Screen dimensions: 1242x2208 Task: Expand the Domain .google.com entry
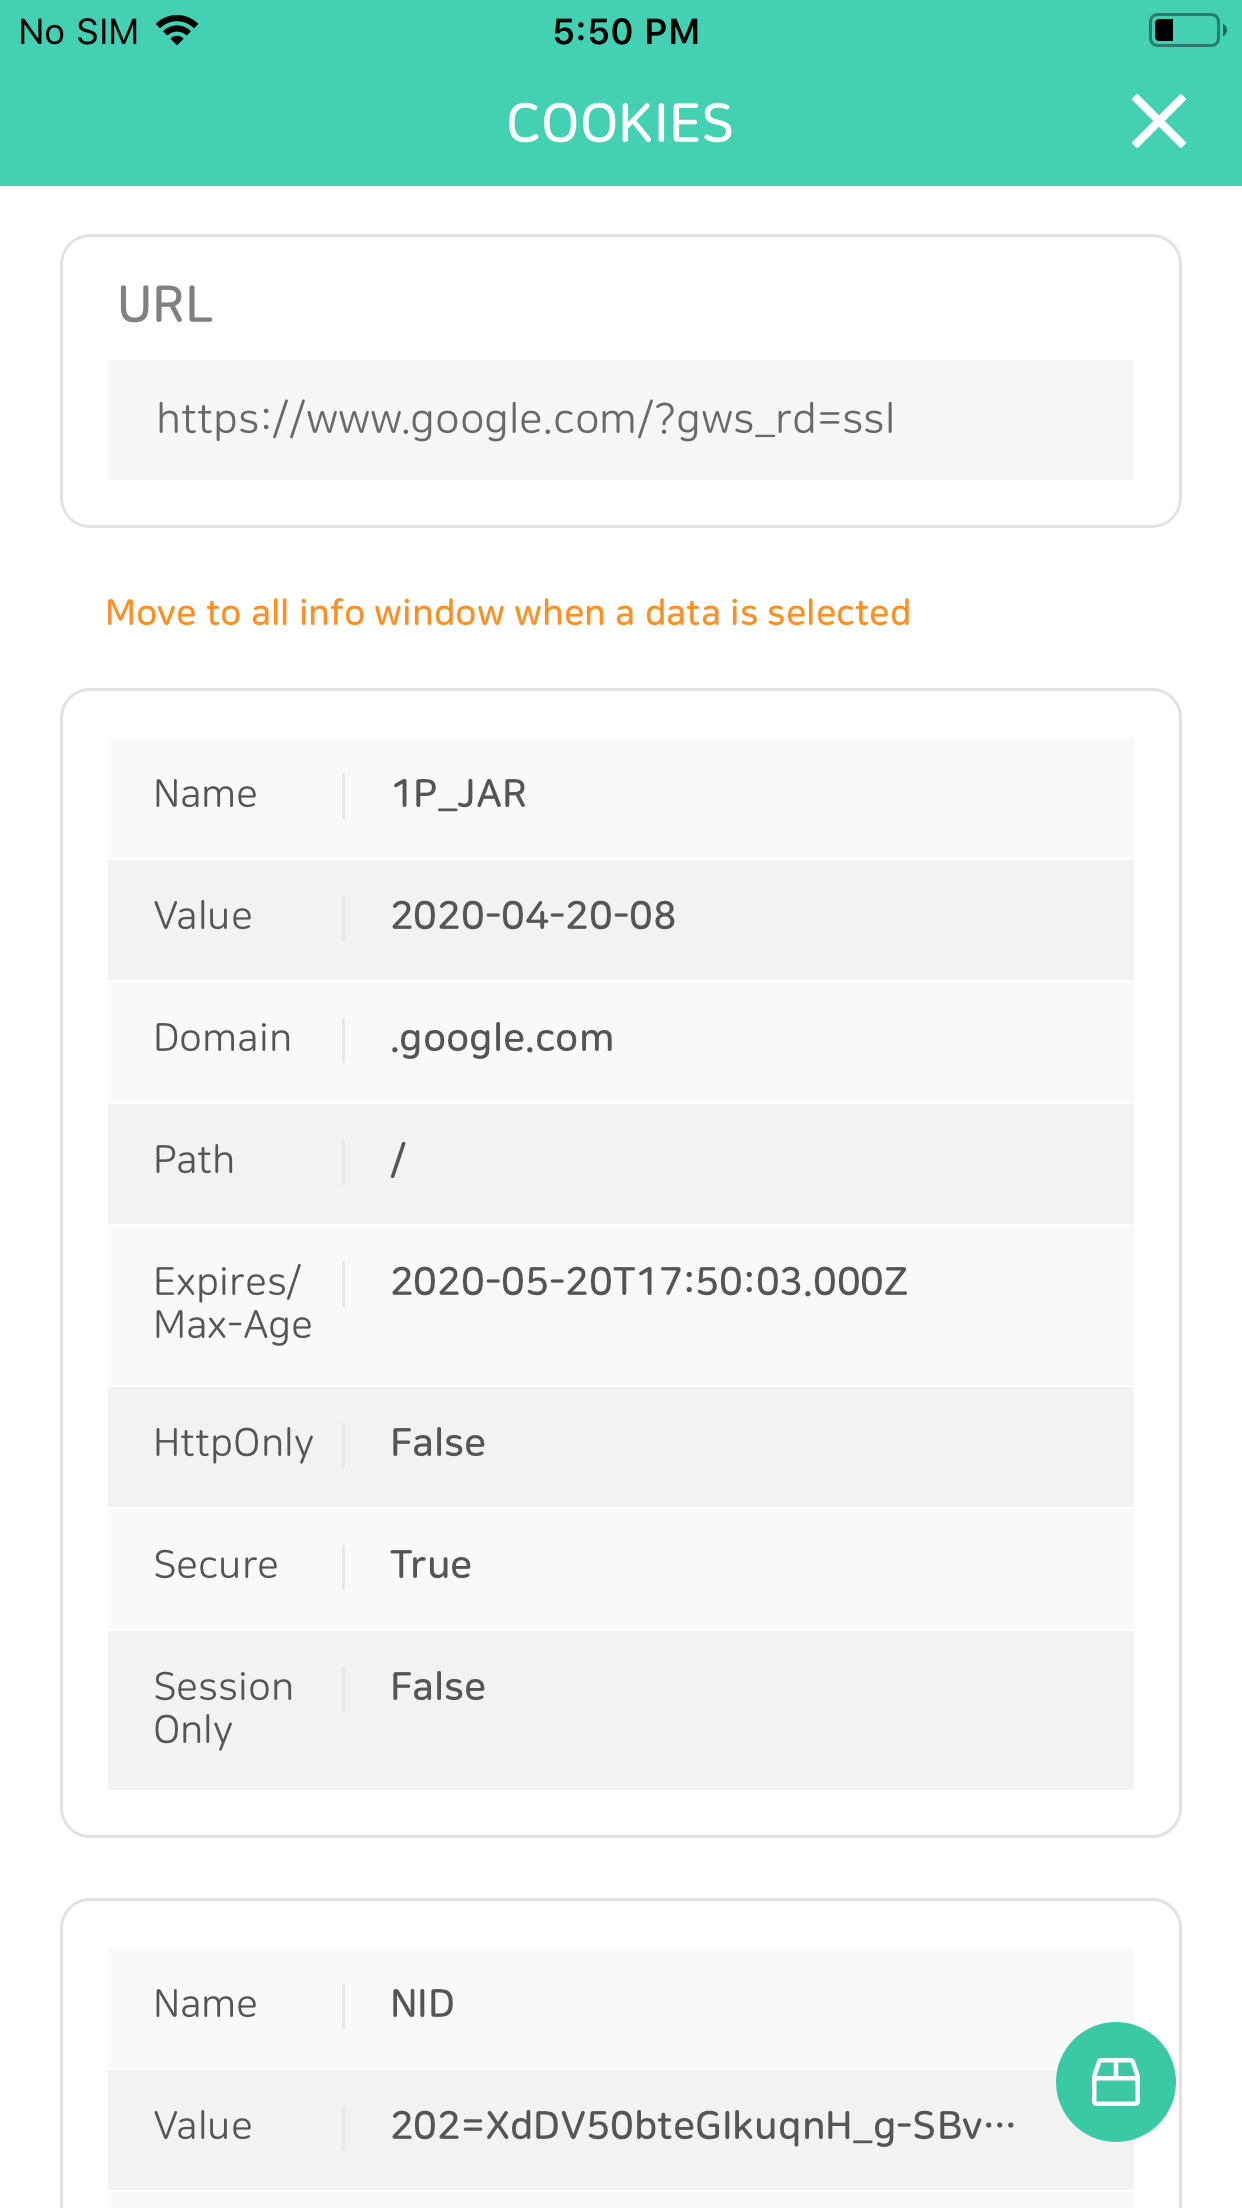coord(620,1039)
